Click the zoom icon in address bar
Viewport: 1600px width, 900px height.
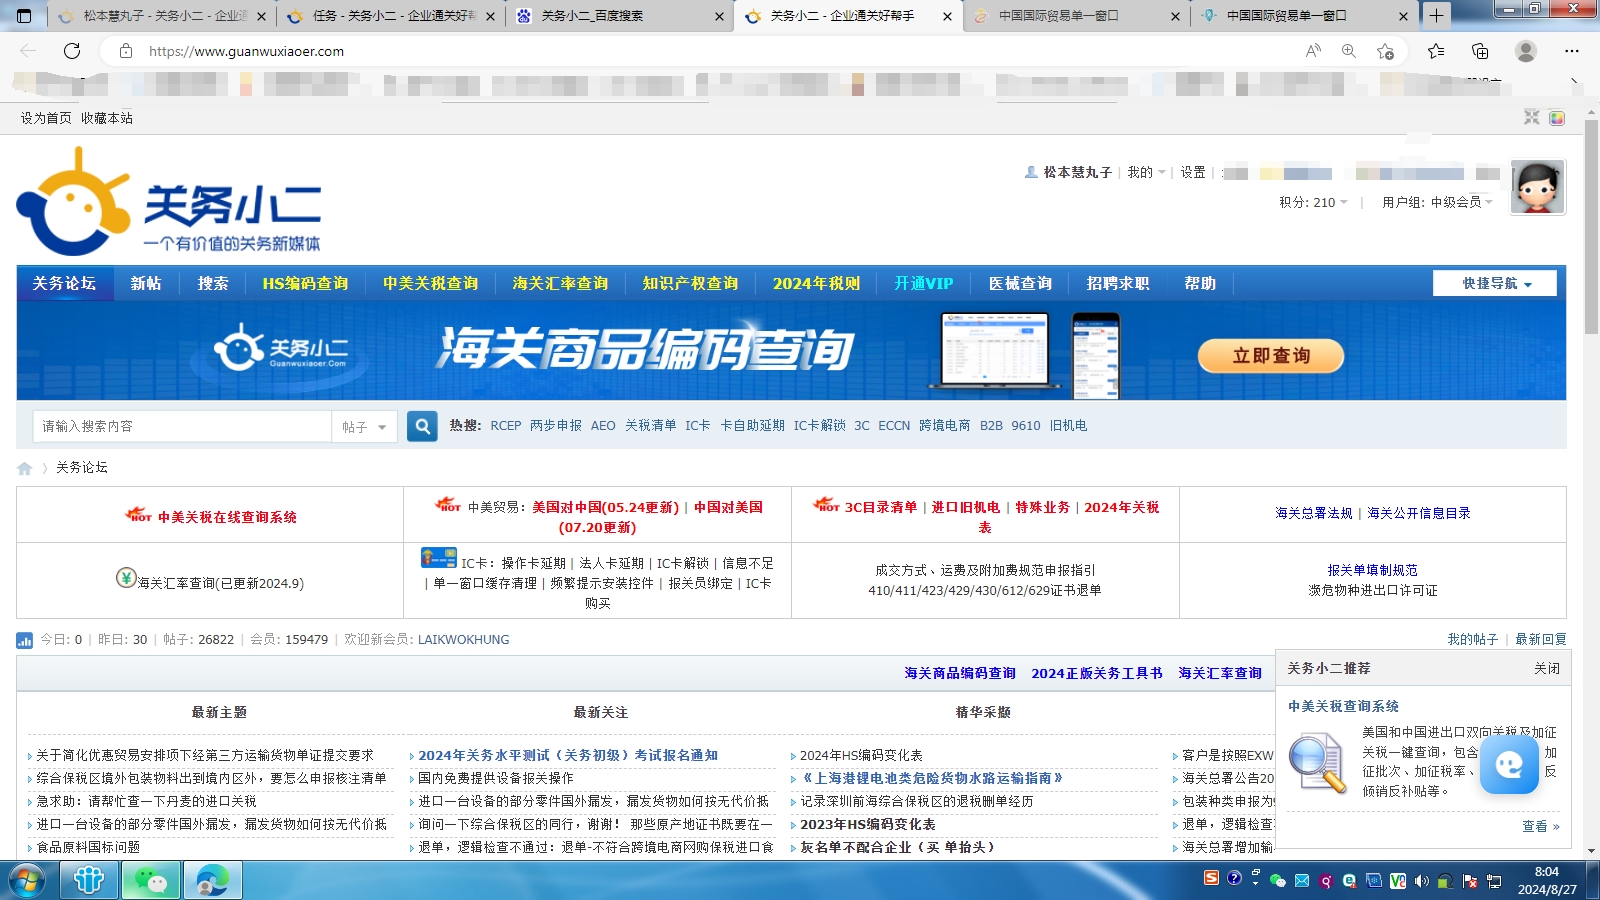pos(1349,51)
